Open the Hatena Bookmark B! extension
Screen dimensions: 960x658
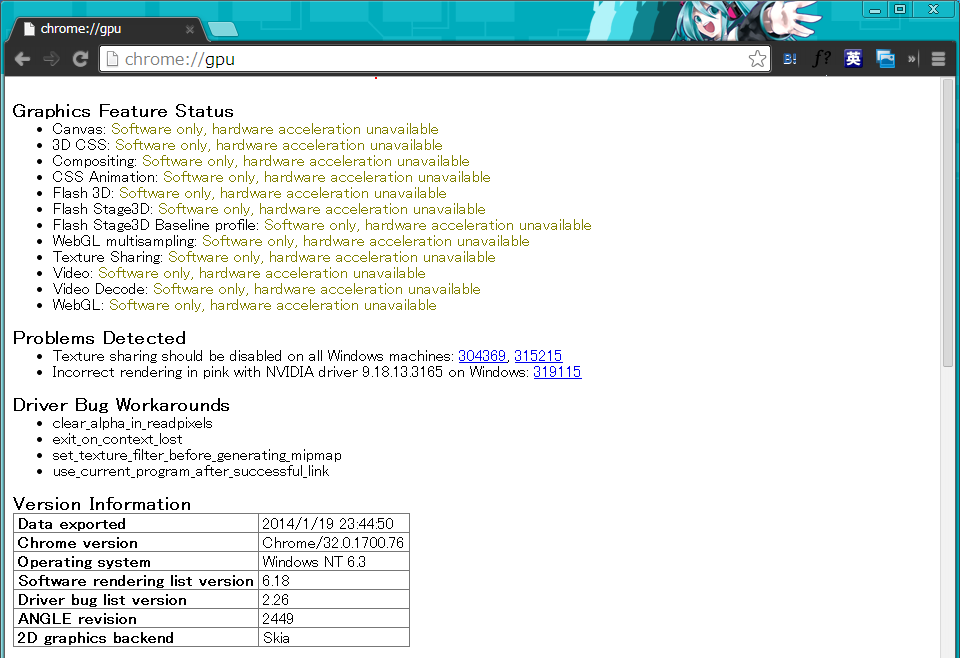pyautogui.click(x=790, y=59)
